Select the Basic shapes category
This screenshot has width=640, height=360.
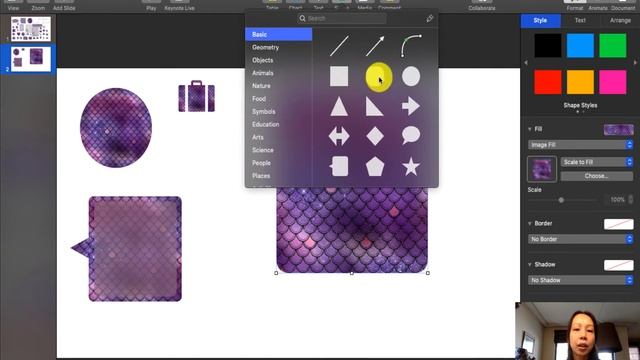(x=279, y=34)
